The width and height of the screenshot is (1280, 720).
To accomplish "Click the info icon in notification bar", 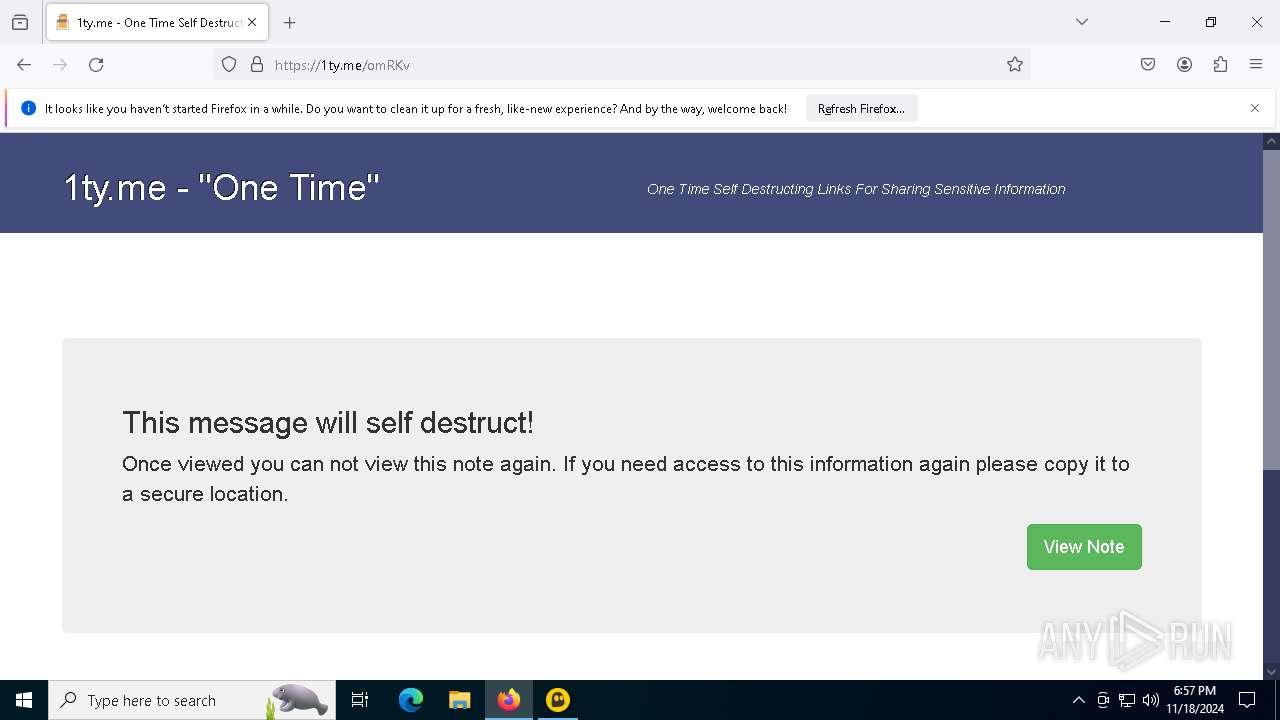I will pos(28,108).
